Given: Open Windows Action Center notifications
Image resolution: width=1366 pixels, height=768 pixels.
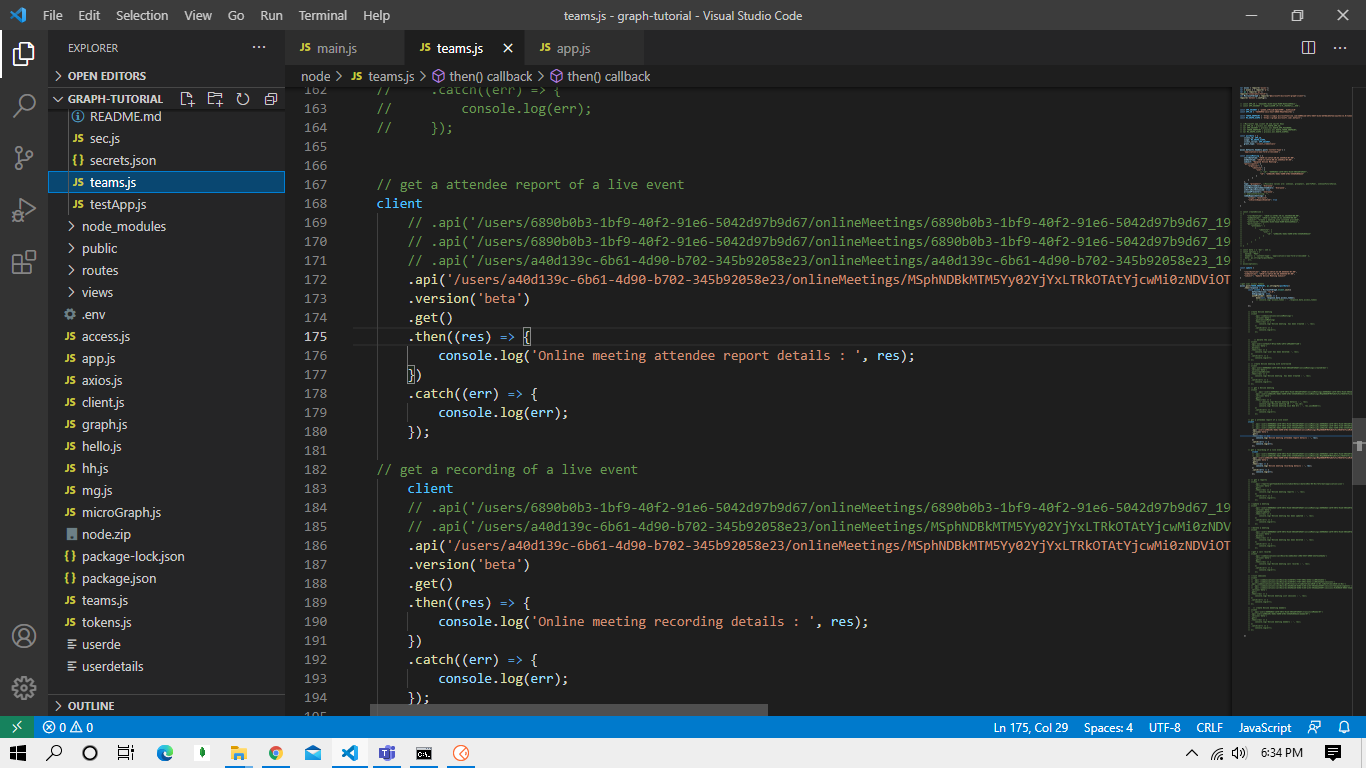Looking at the screenshot, I should [x=1333, y=753].
